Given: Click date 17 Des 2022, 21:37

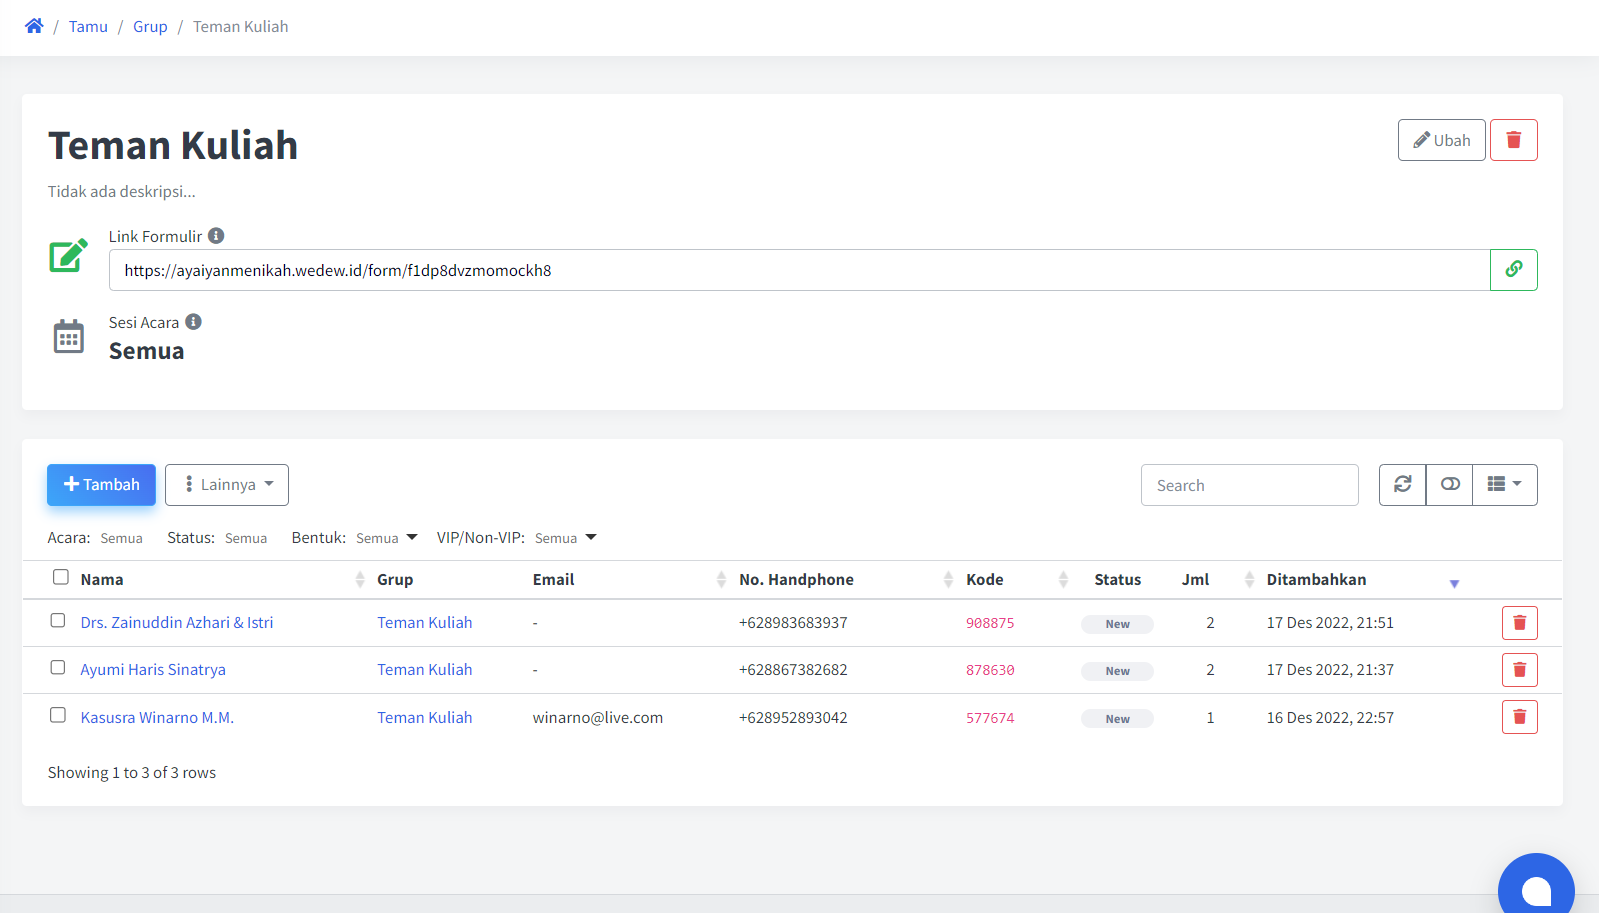Looking at the screenshot, I should pyautogui.click(x=1330, y=670).
